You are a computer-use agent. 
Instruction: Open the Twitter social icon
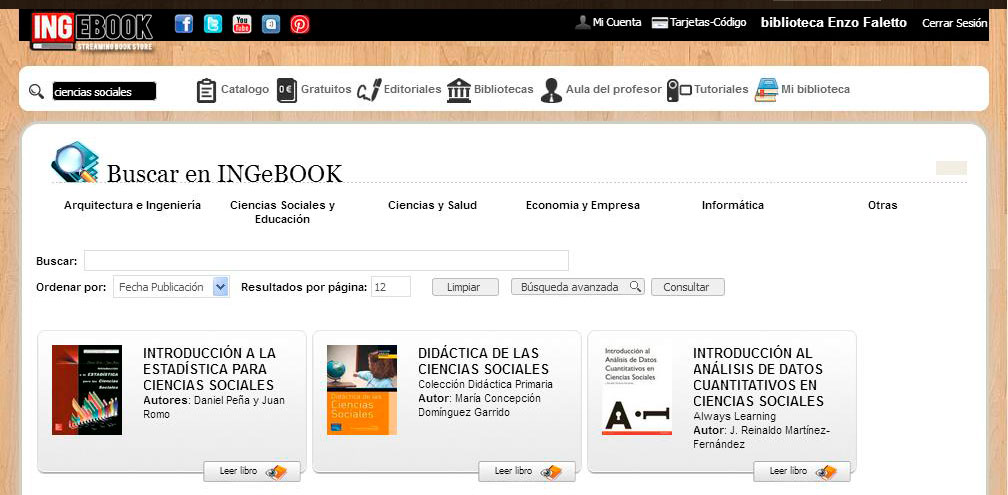click(x=213, y=24)
